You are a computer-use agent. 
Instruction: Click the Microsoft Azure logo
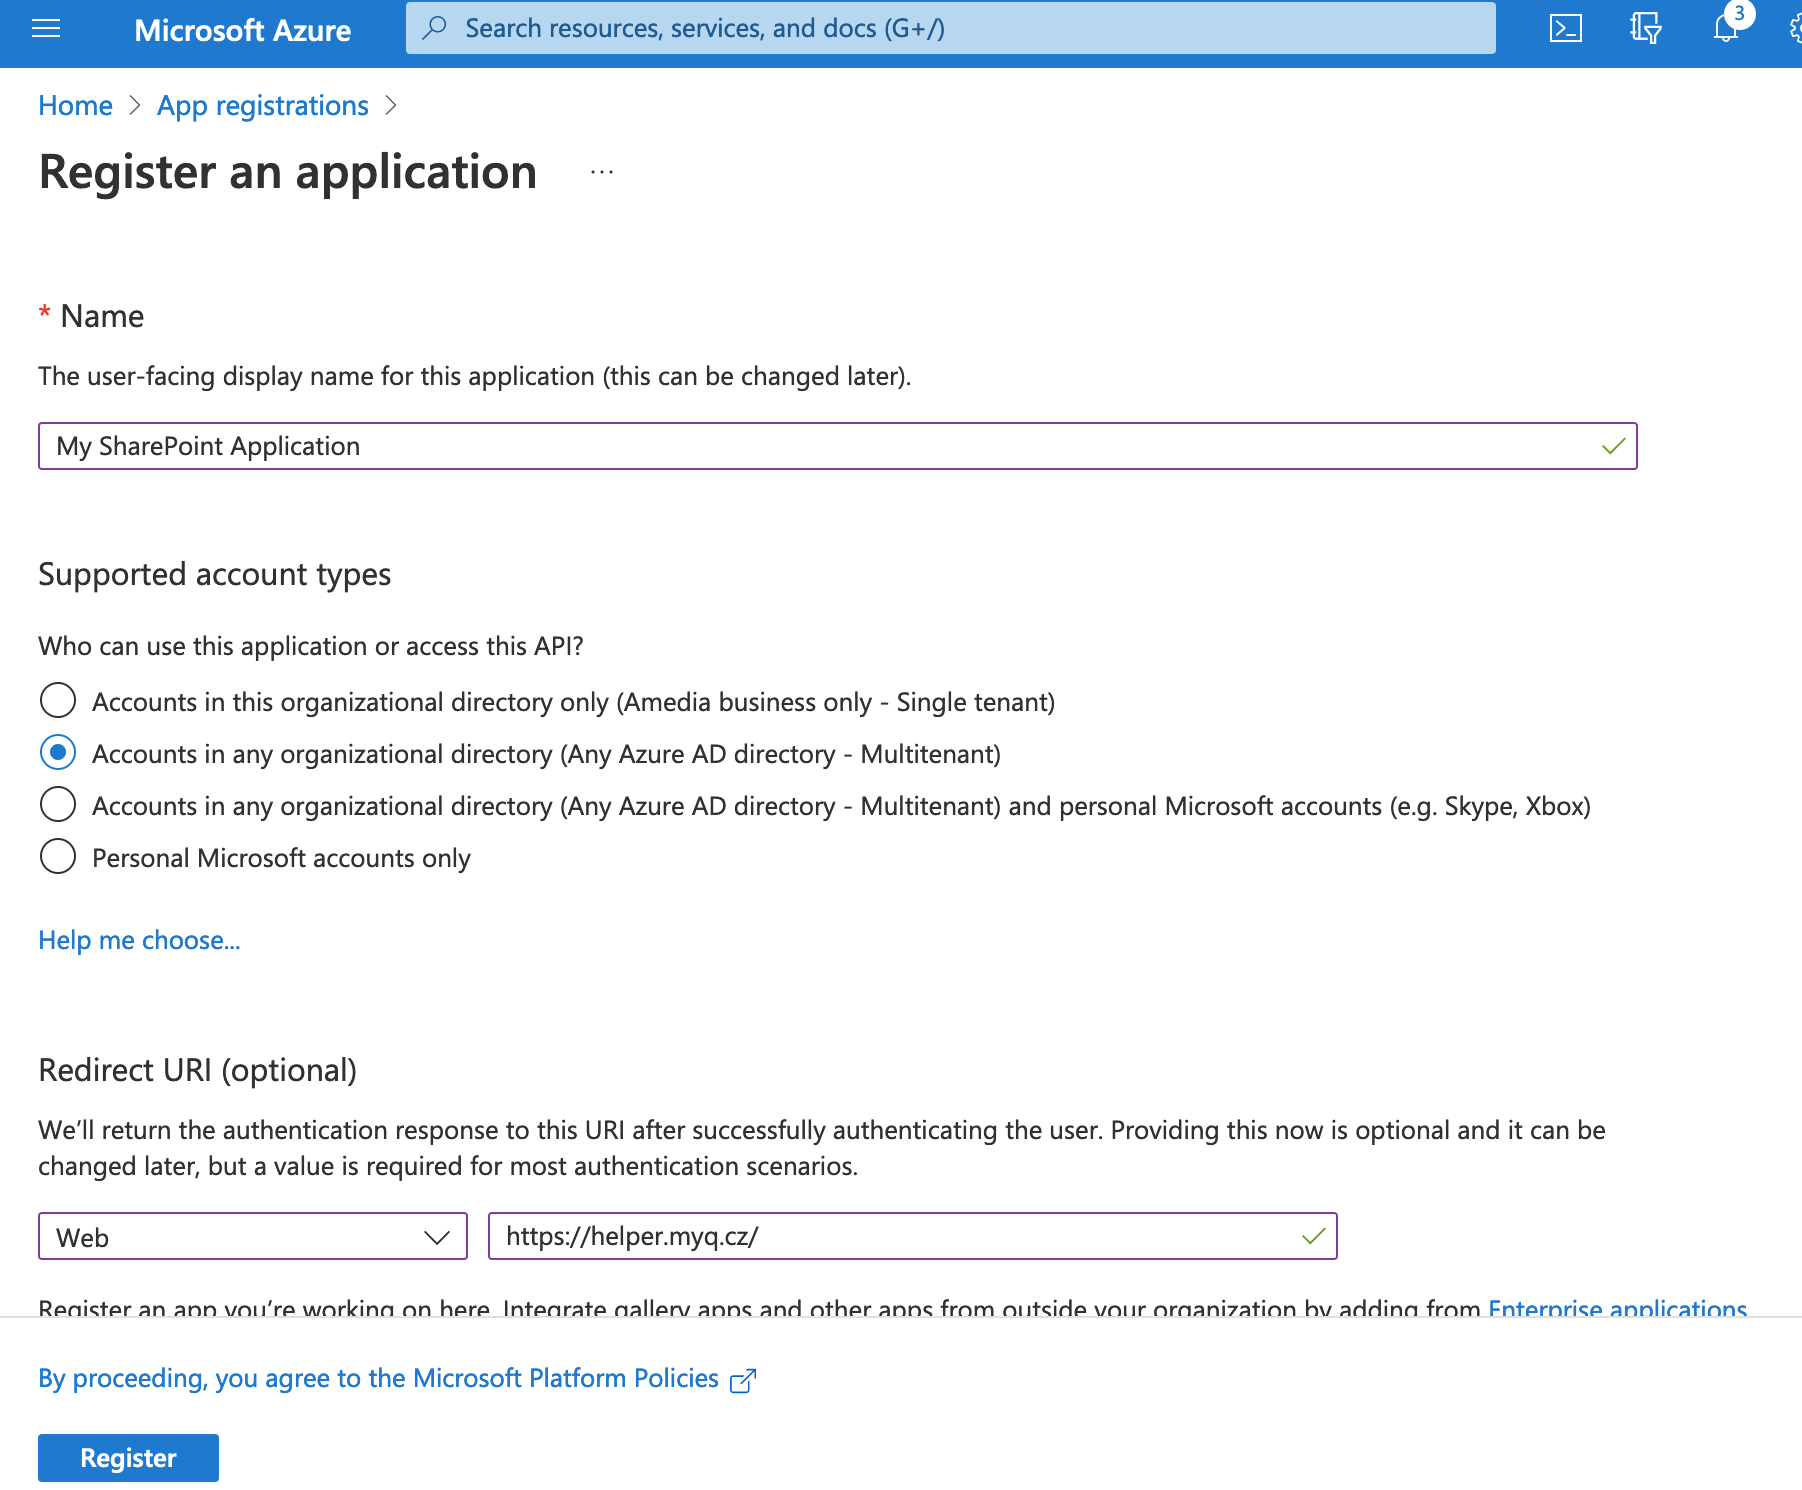click(242, 28)
